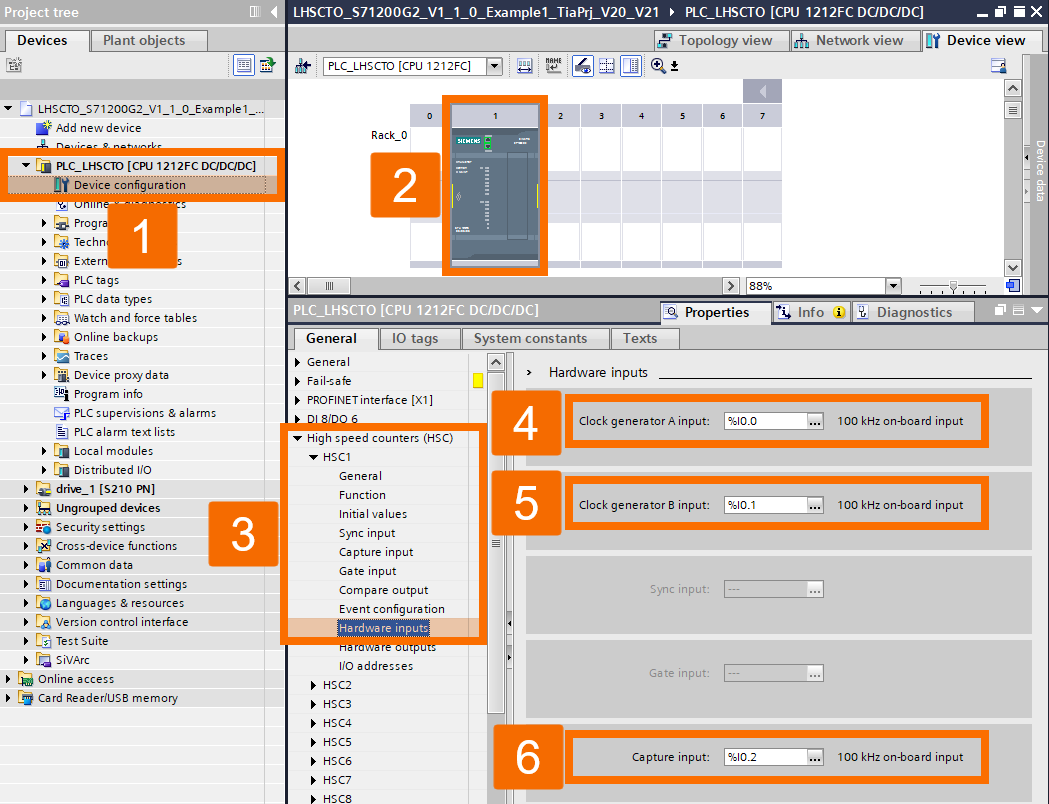Open the Texts tab
The image size is (1049, 804).
645,338
